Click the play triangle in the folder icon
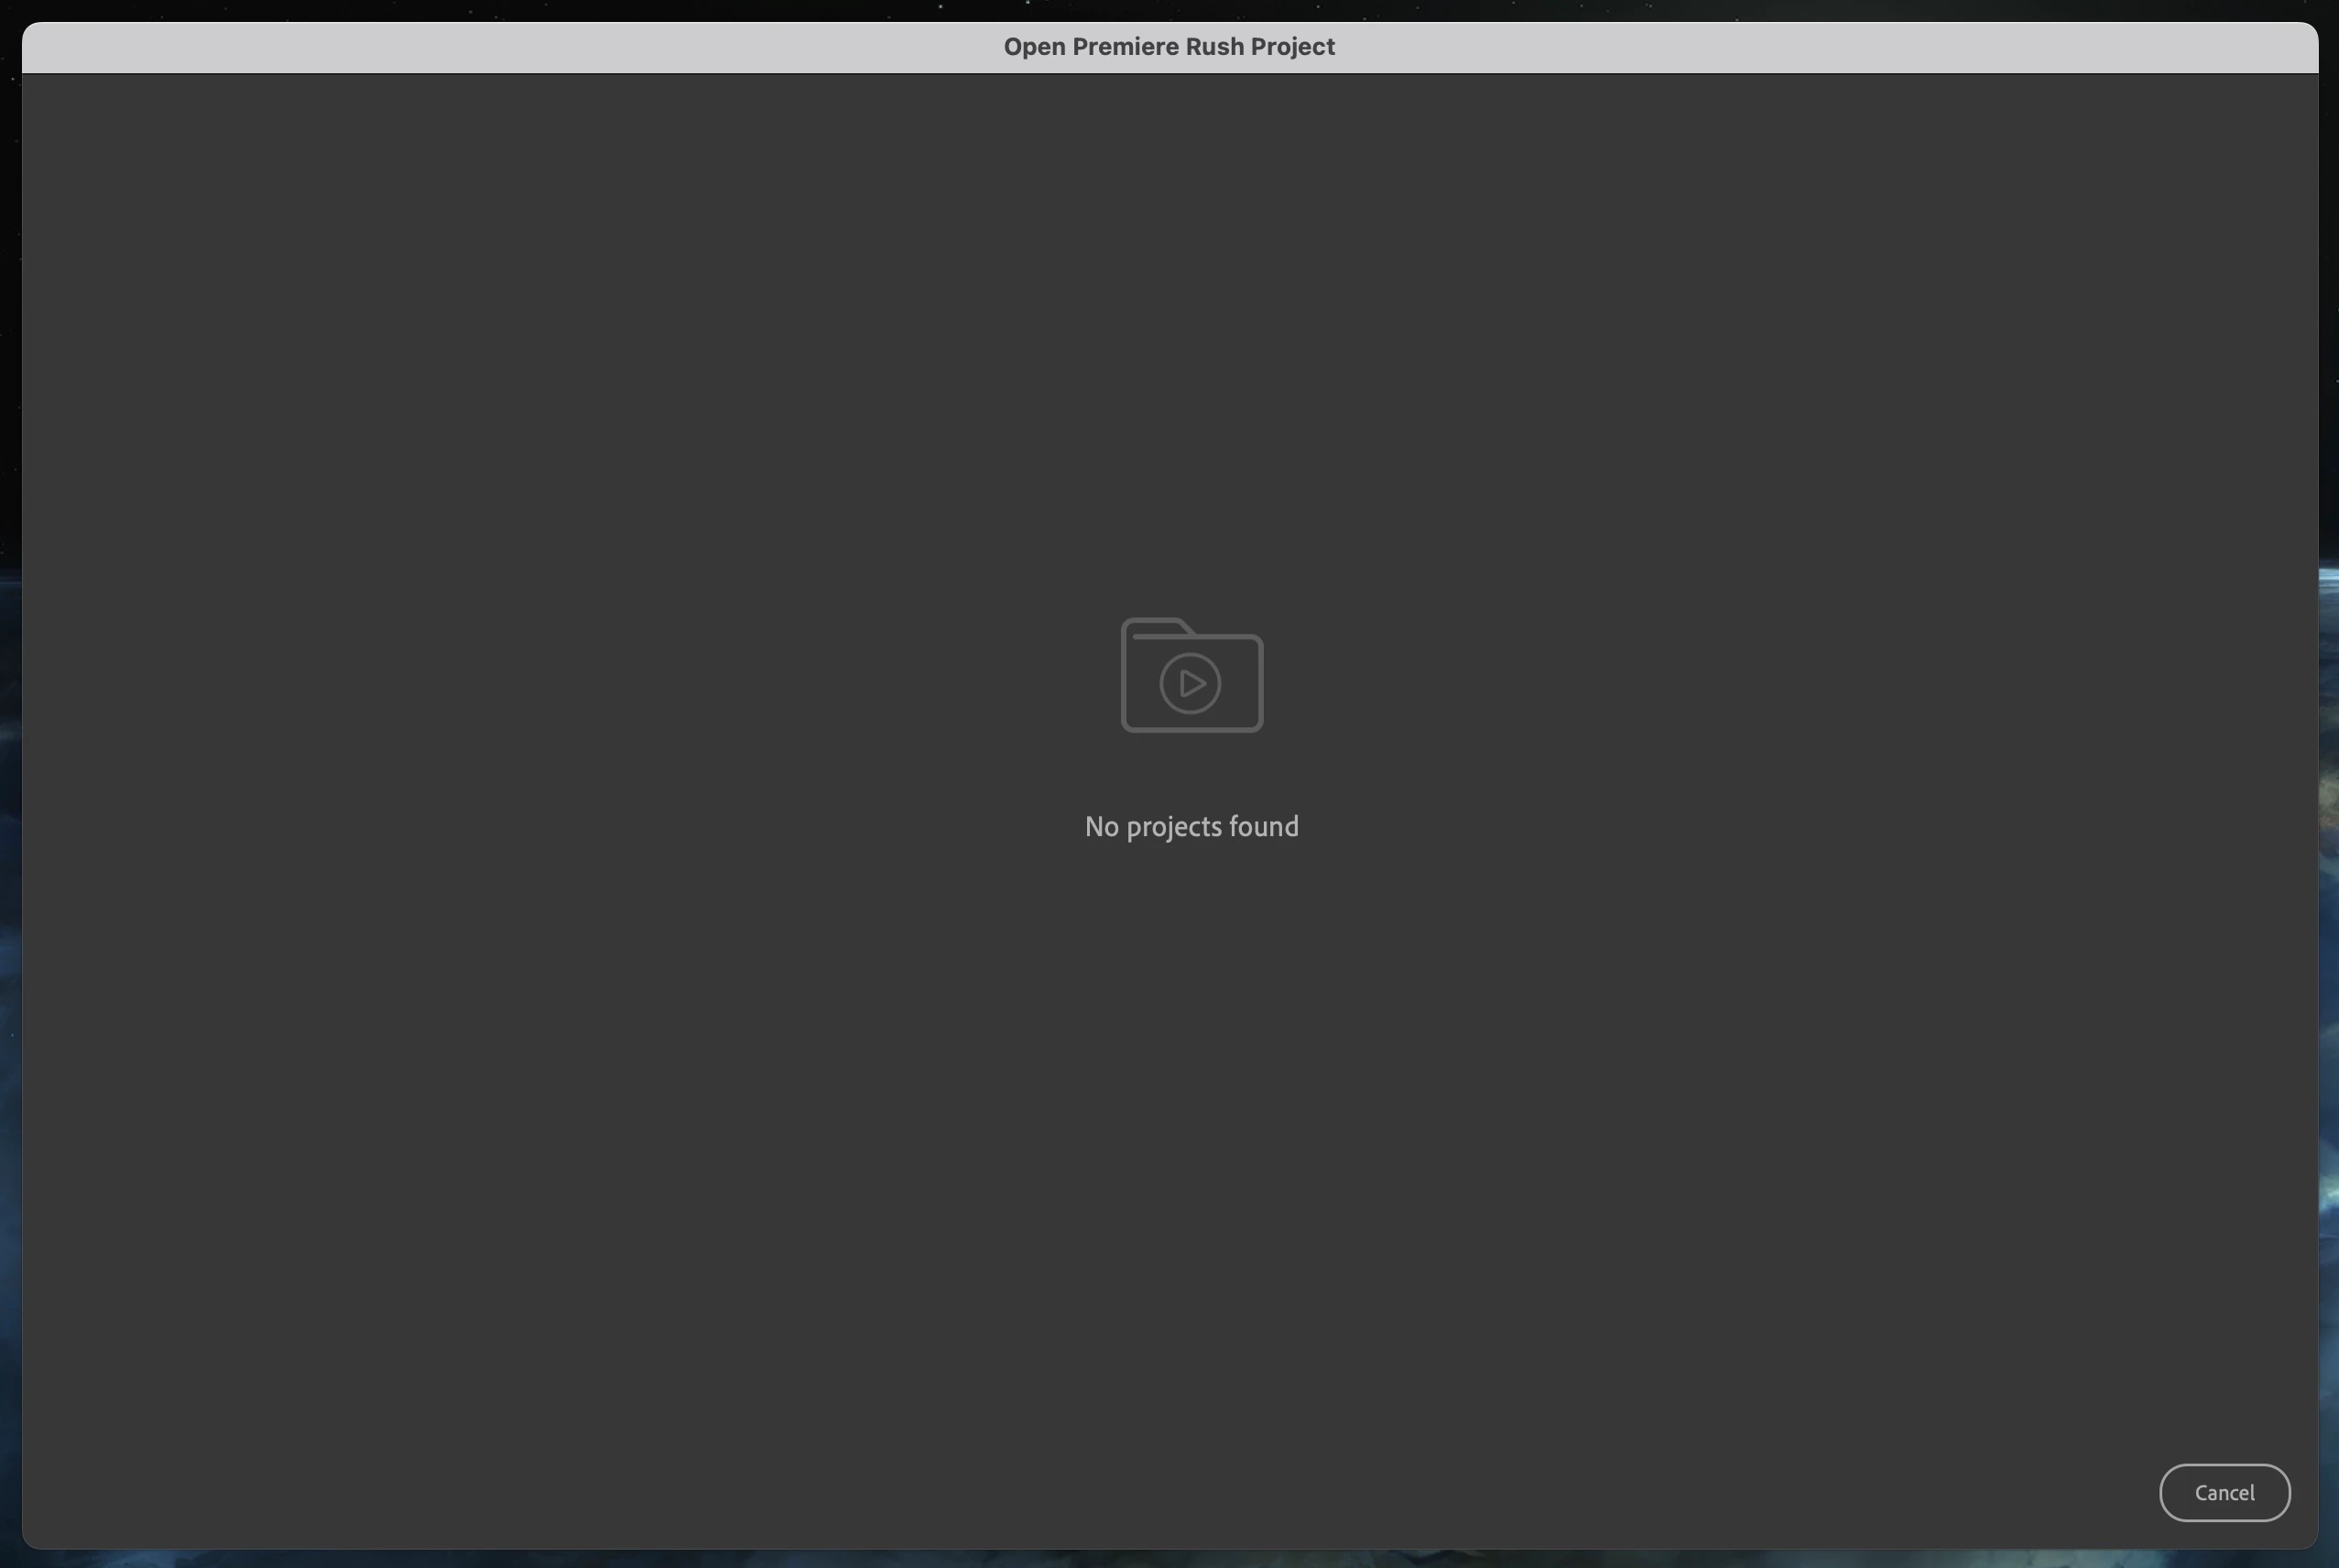The image size is (2339, 1568). click(x=1192, y=684)
